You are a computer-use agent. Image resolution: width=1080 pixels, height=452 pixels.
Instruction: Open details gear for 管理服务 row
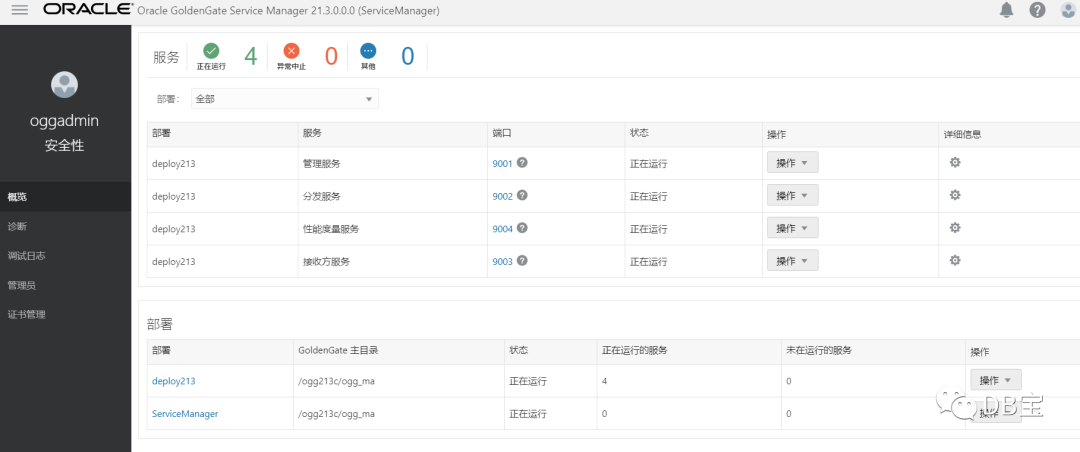955,163
